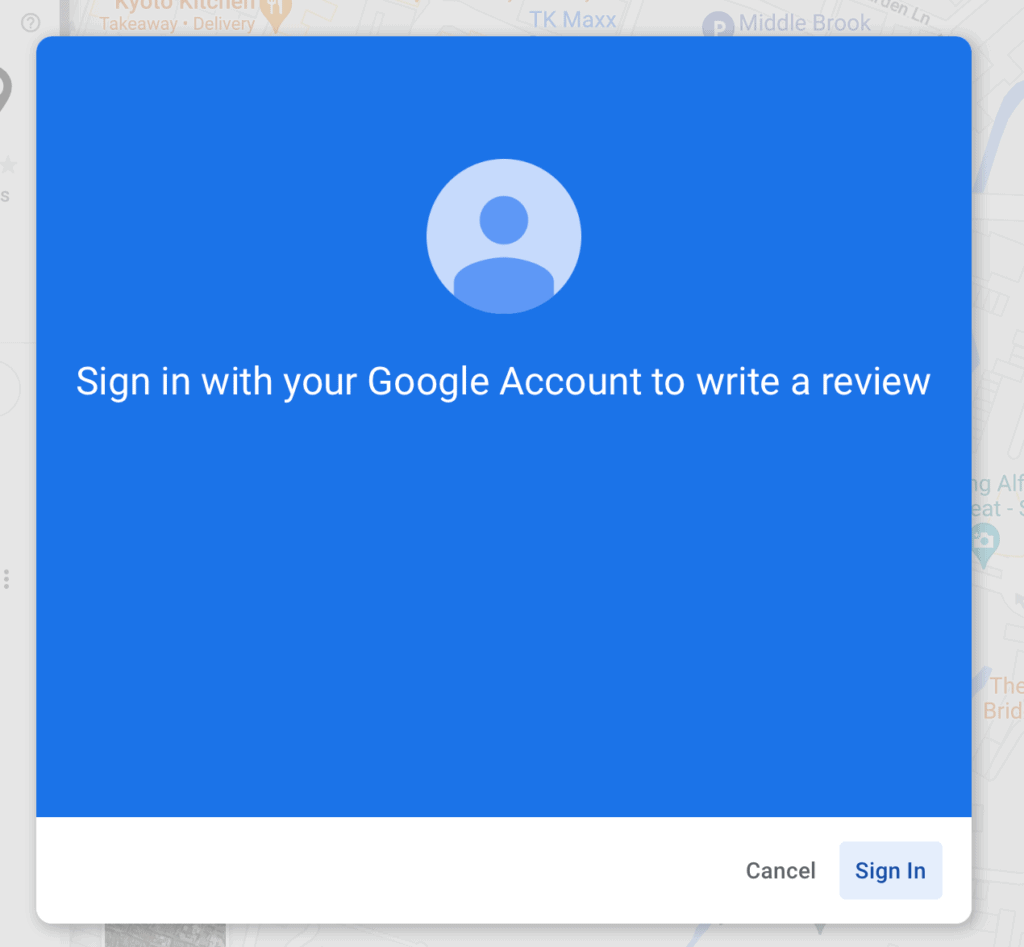This screenshot has height=947, width=1024.
Task: Click the Kyoto Kitchen place name
Action: (185, 5)
